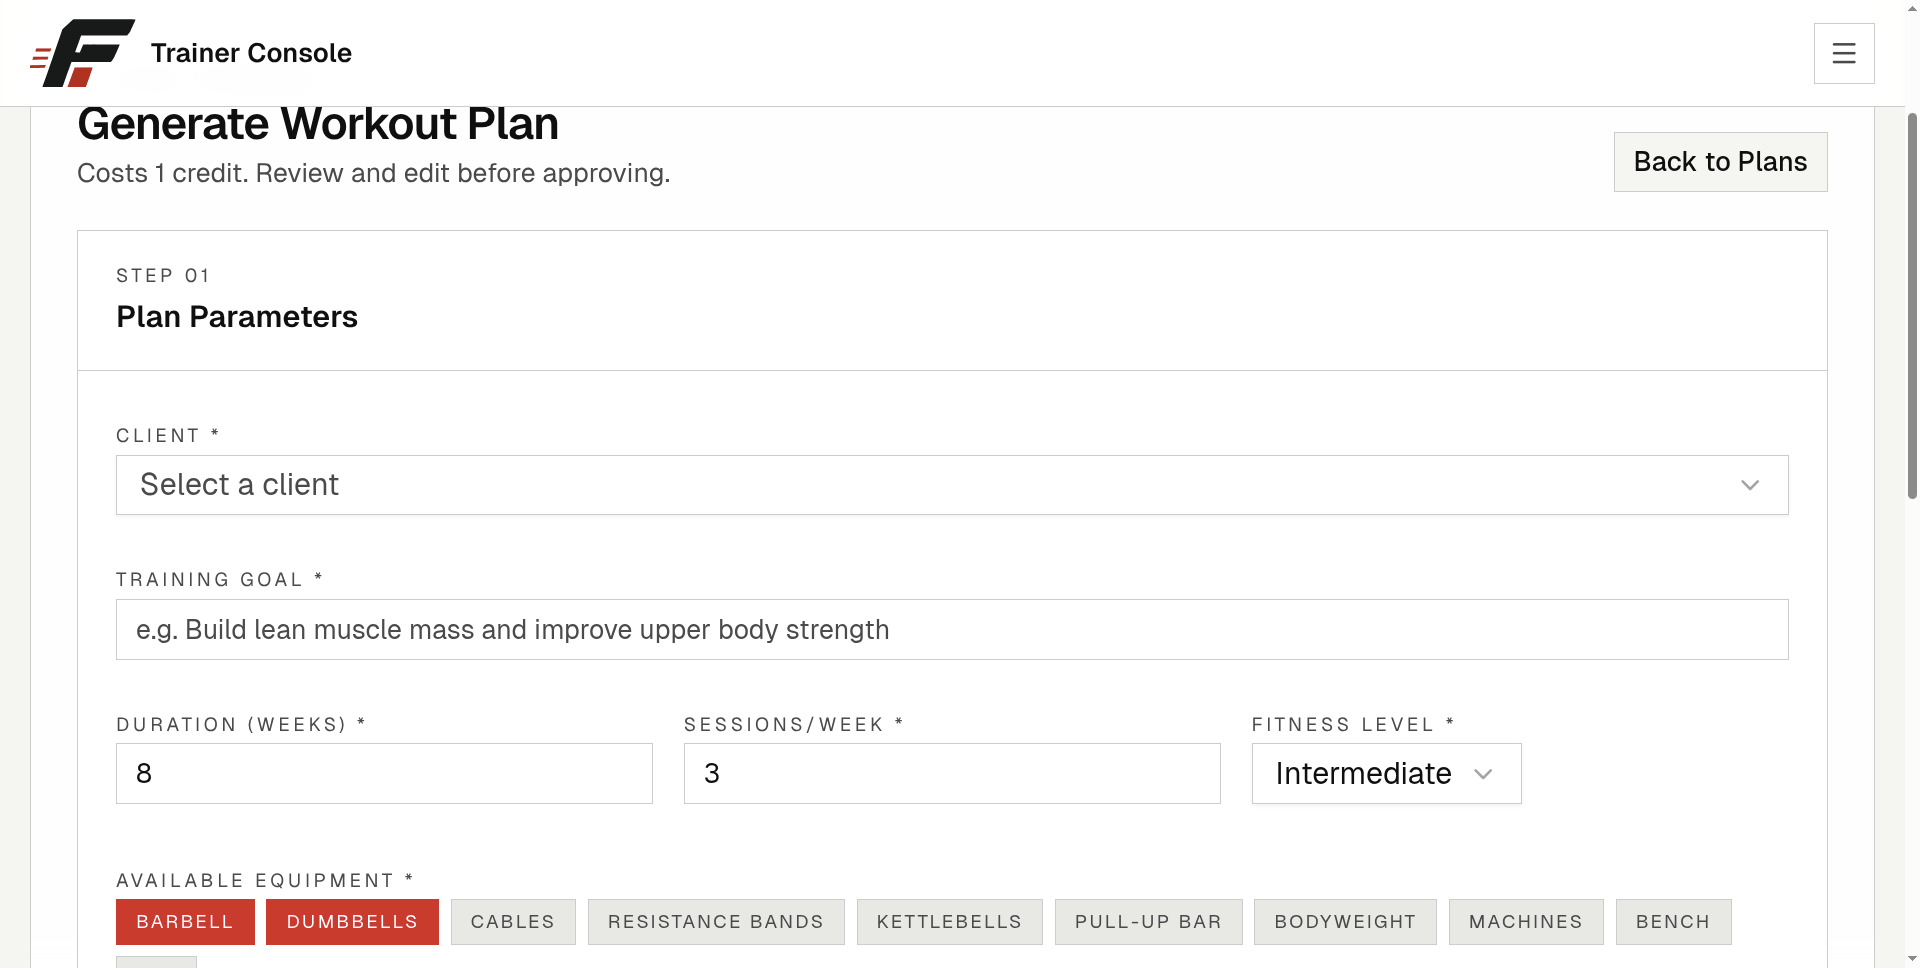Click the Back to Plans button
Image resolution: width=1920 pixels, height=968 pixels.
(x=1720, y=162)
